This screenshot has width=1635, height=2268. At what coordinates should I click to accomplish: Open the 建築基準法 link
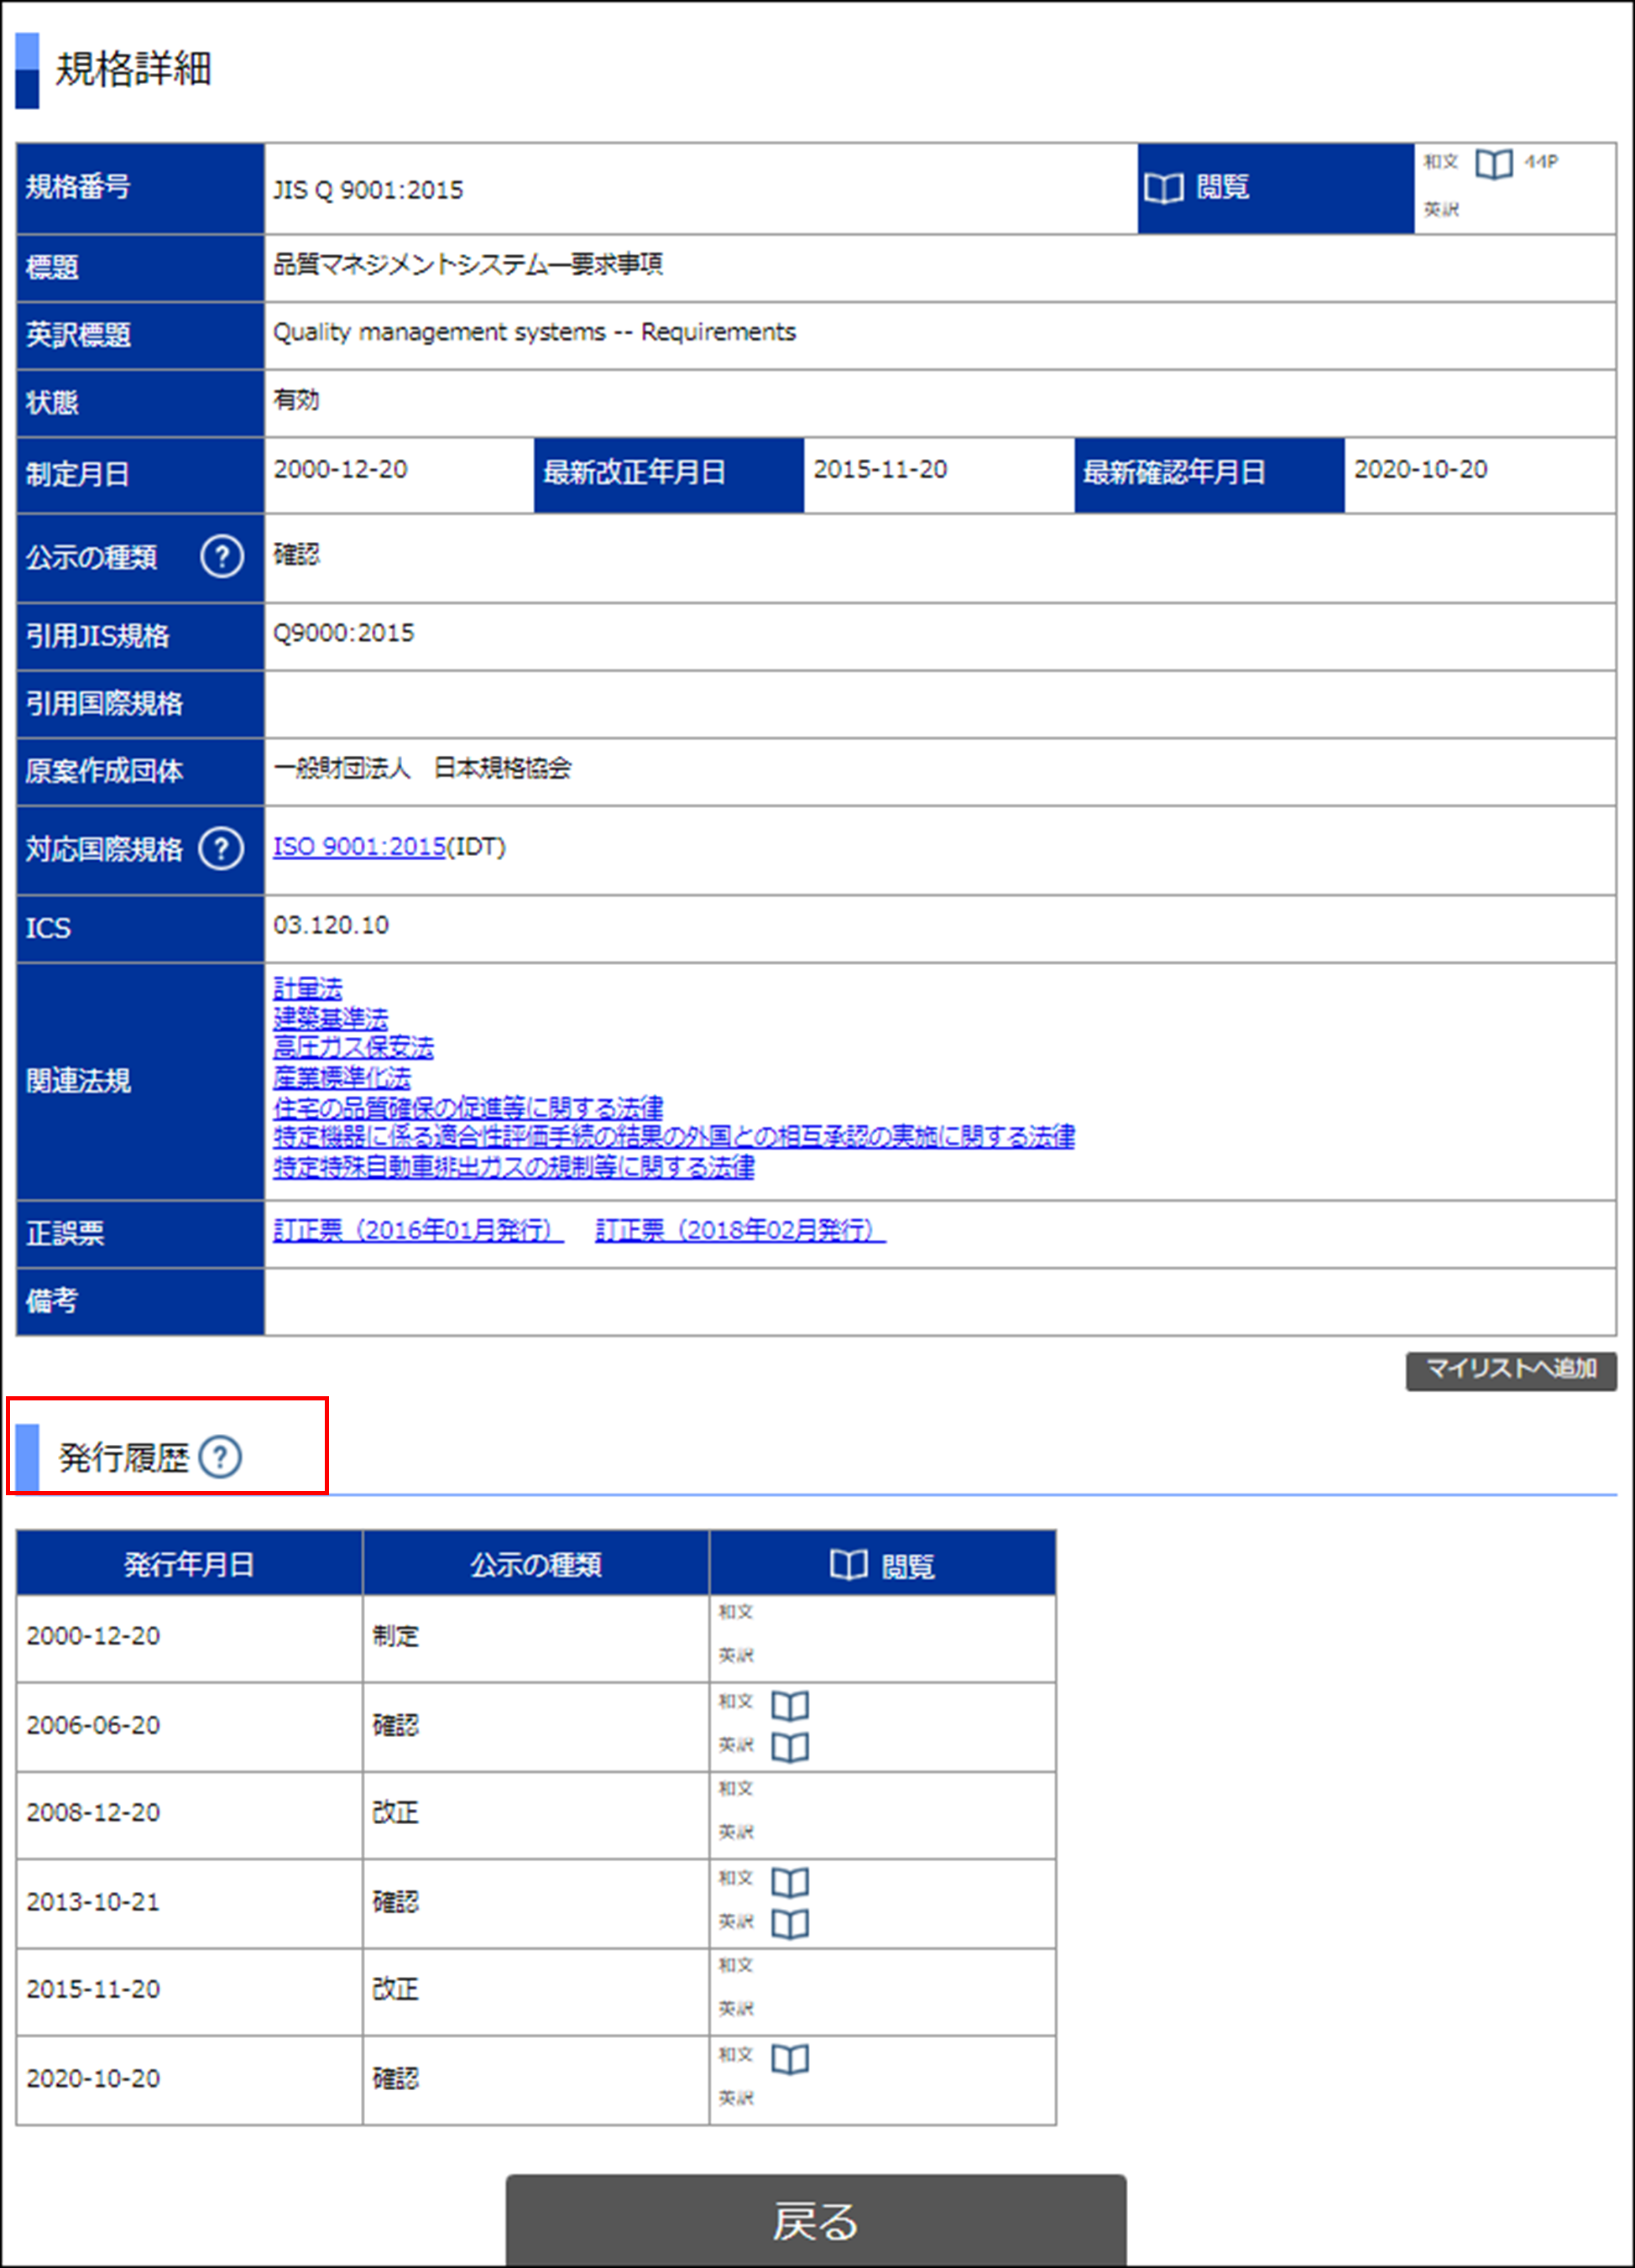click(330, 1018)
